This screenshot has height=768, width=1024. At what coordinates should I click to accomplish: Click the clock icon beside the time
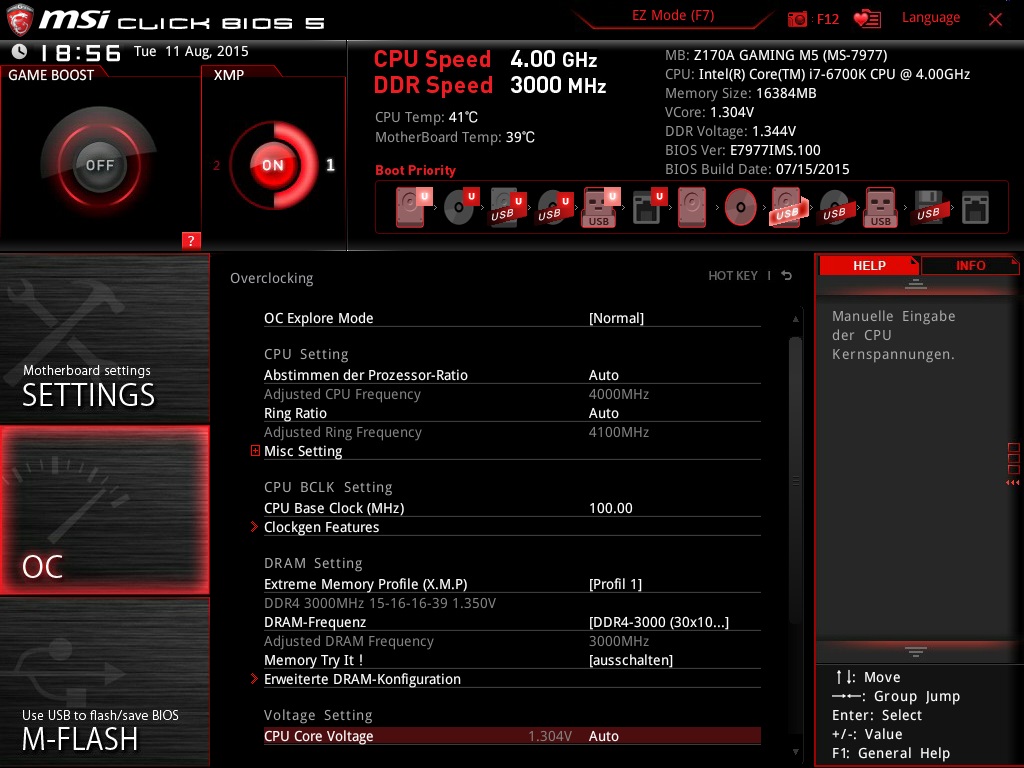click(x=20, y=52)
